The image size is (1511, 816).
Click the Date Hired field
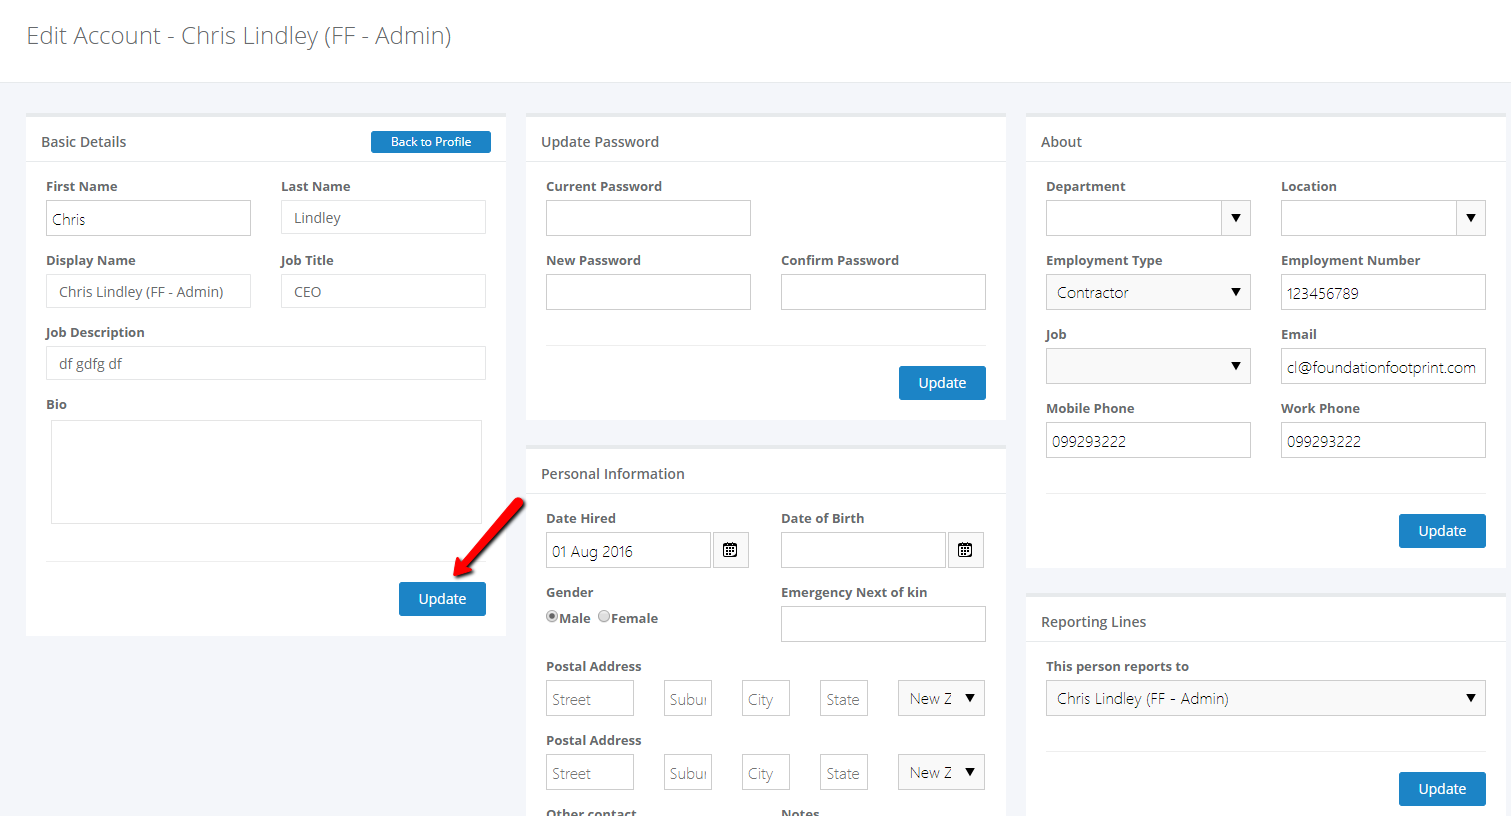click(628, 550)
